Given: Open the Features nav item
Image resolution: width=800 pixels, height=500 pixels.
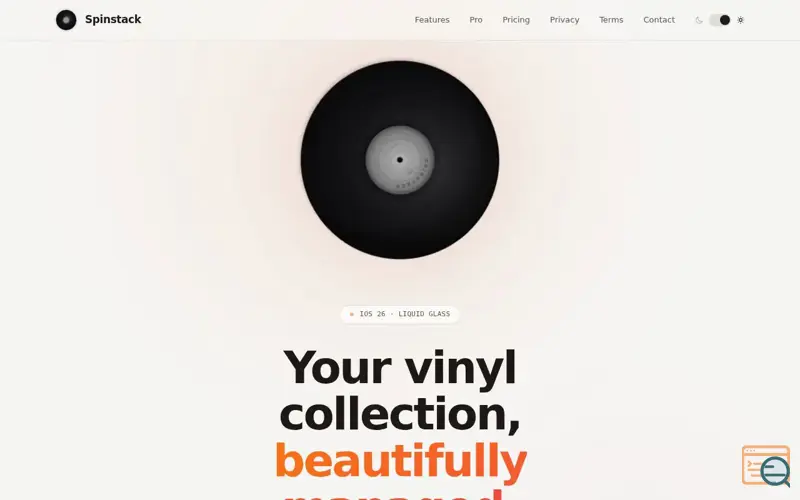Looking at the screenshot, I should click(432, 20).
